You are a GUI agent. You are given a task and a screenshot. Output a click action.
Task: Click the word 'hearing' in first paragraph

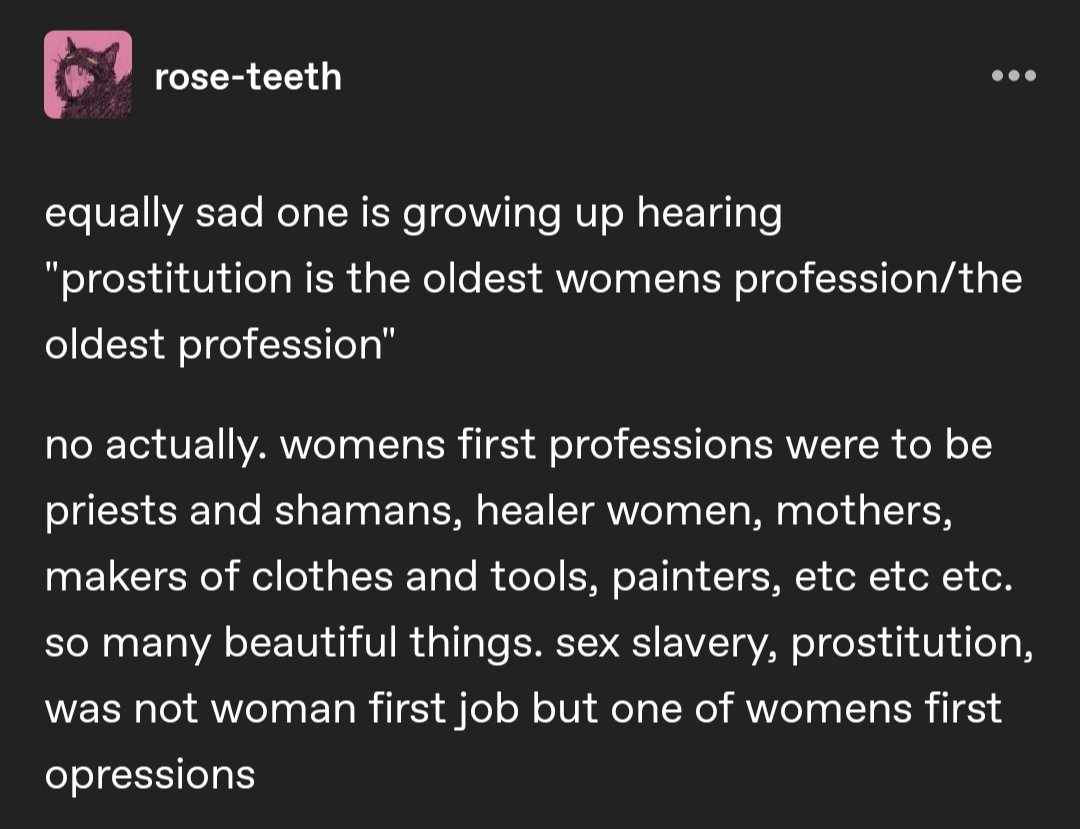point(709,214)
